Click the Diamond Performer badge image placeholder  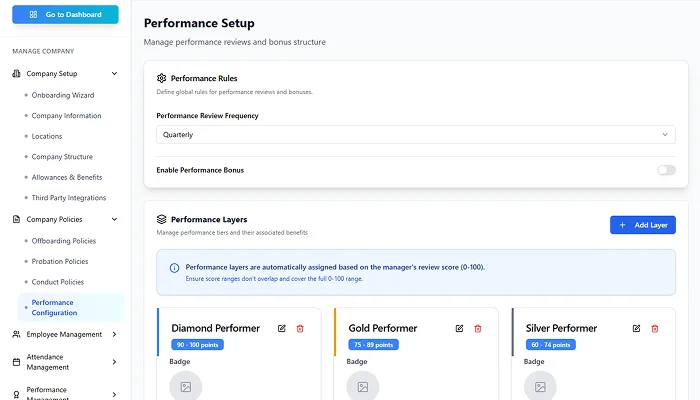[x=185, y=386]
